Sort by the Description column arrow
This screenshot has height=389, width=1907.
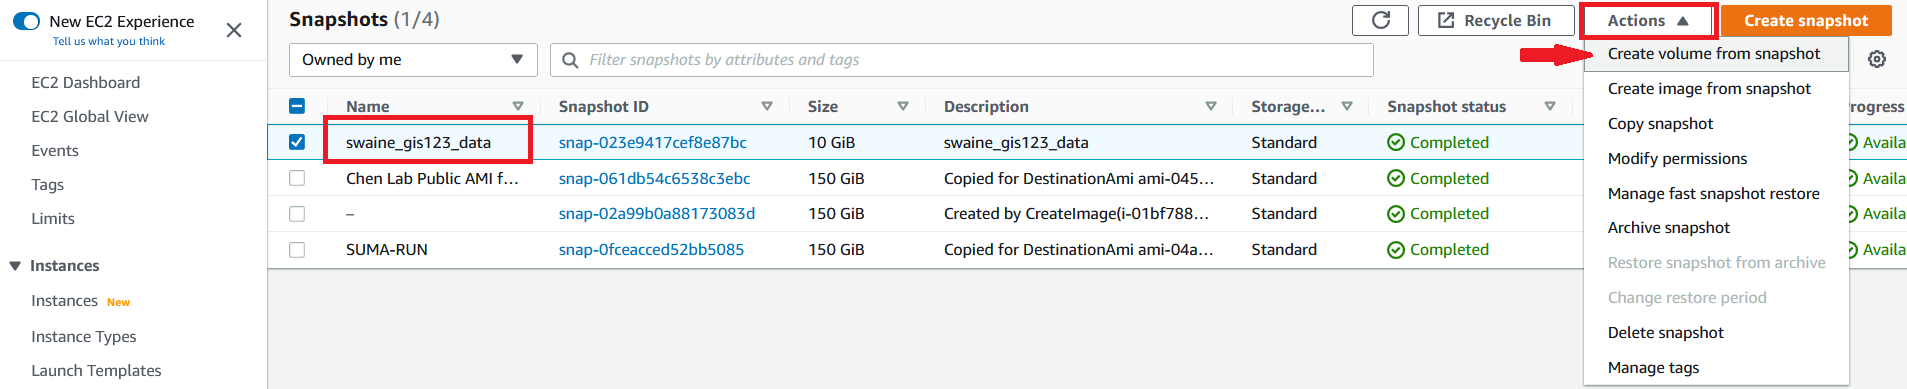click(1211, 106)
